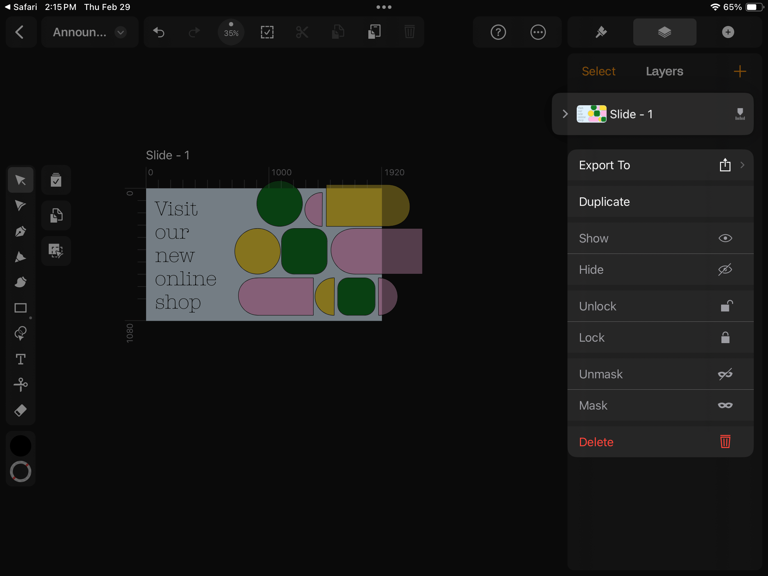Select the Selection arrow tool

(21, 180)
